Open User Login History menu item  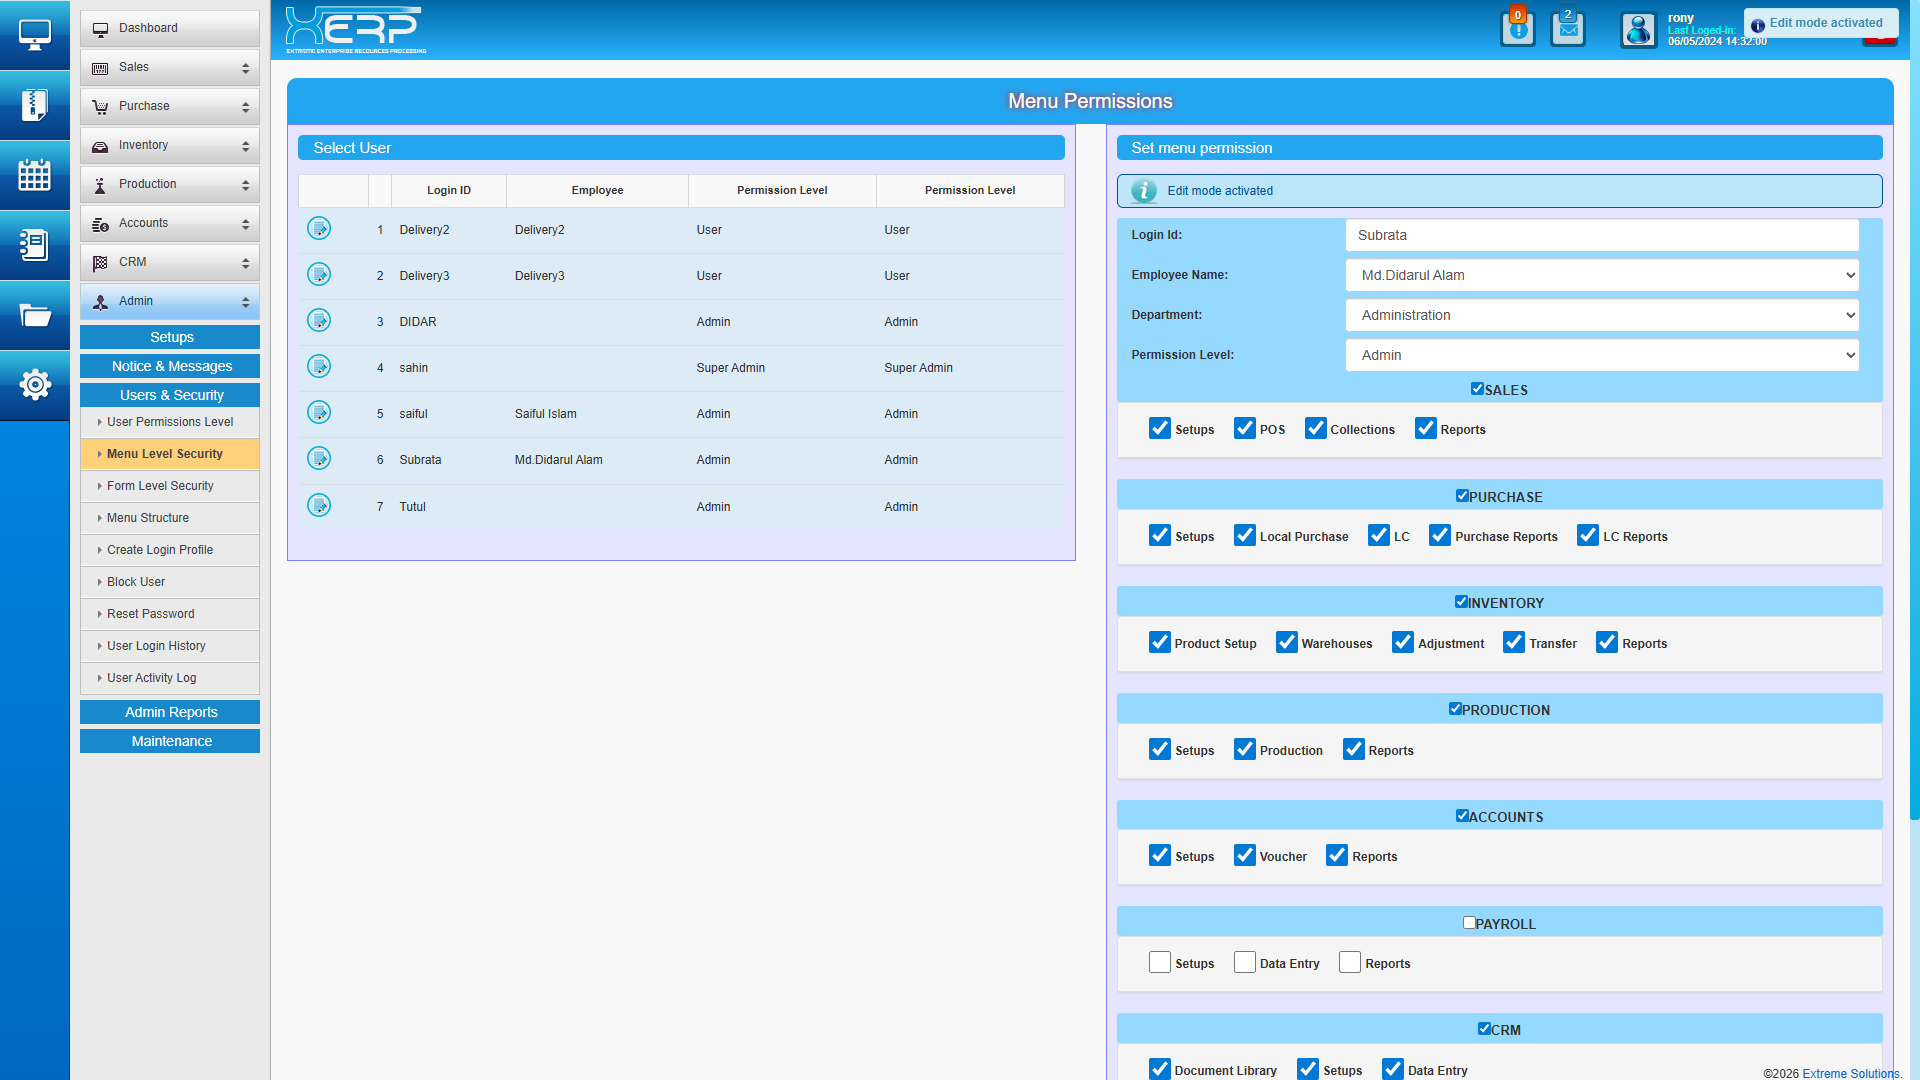[x=156, y=646]
